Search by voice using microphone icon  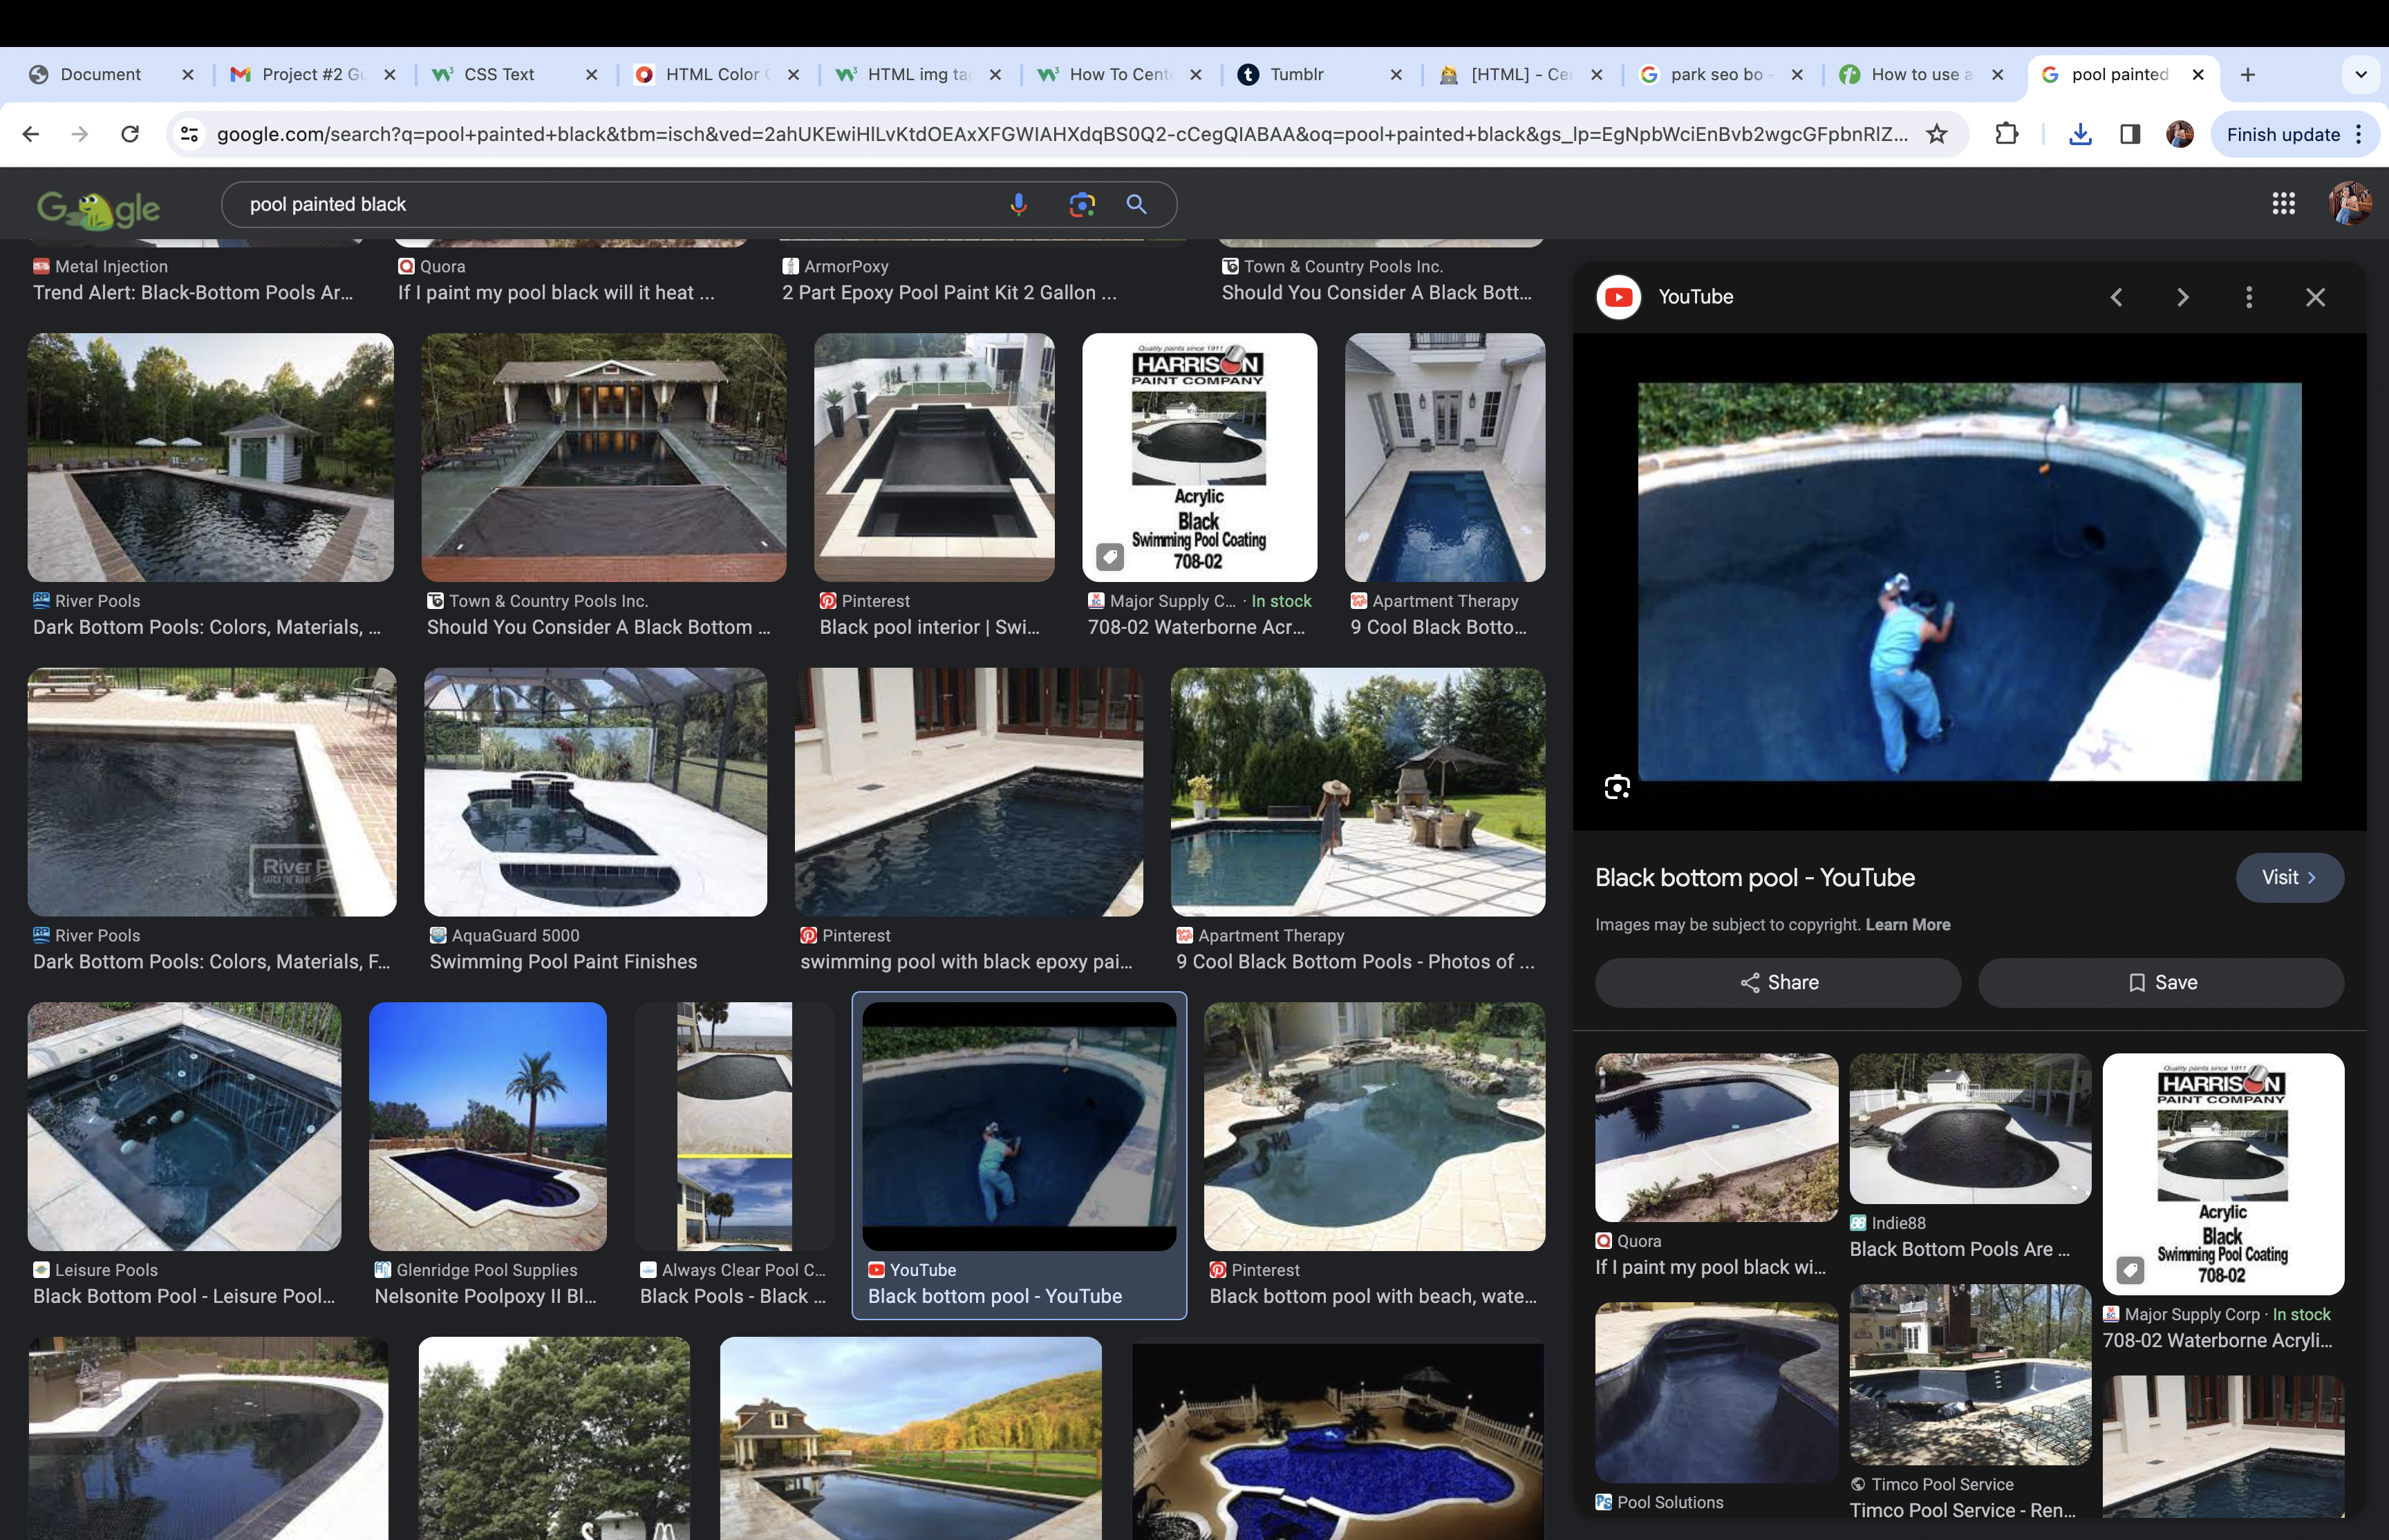(x=1018, y=204)
